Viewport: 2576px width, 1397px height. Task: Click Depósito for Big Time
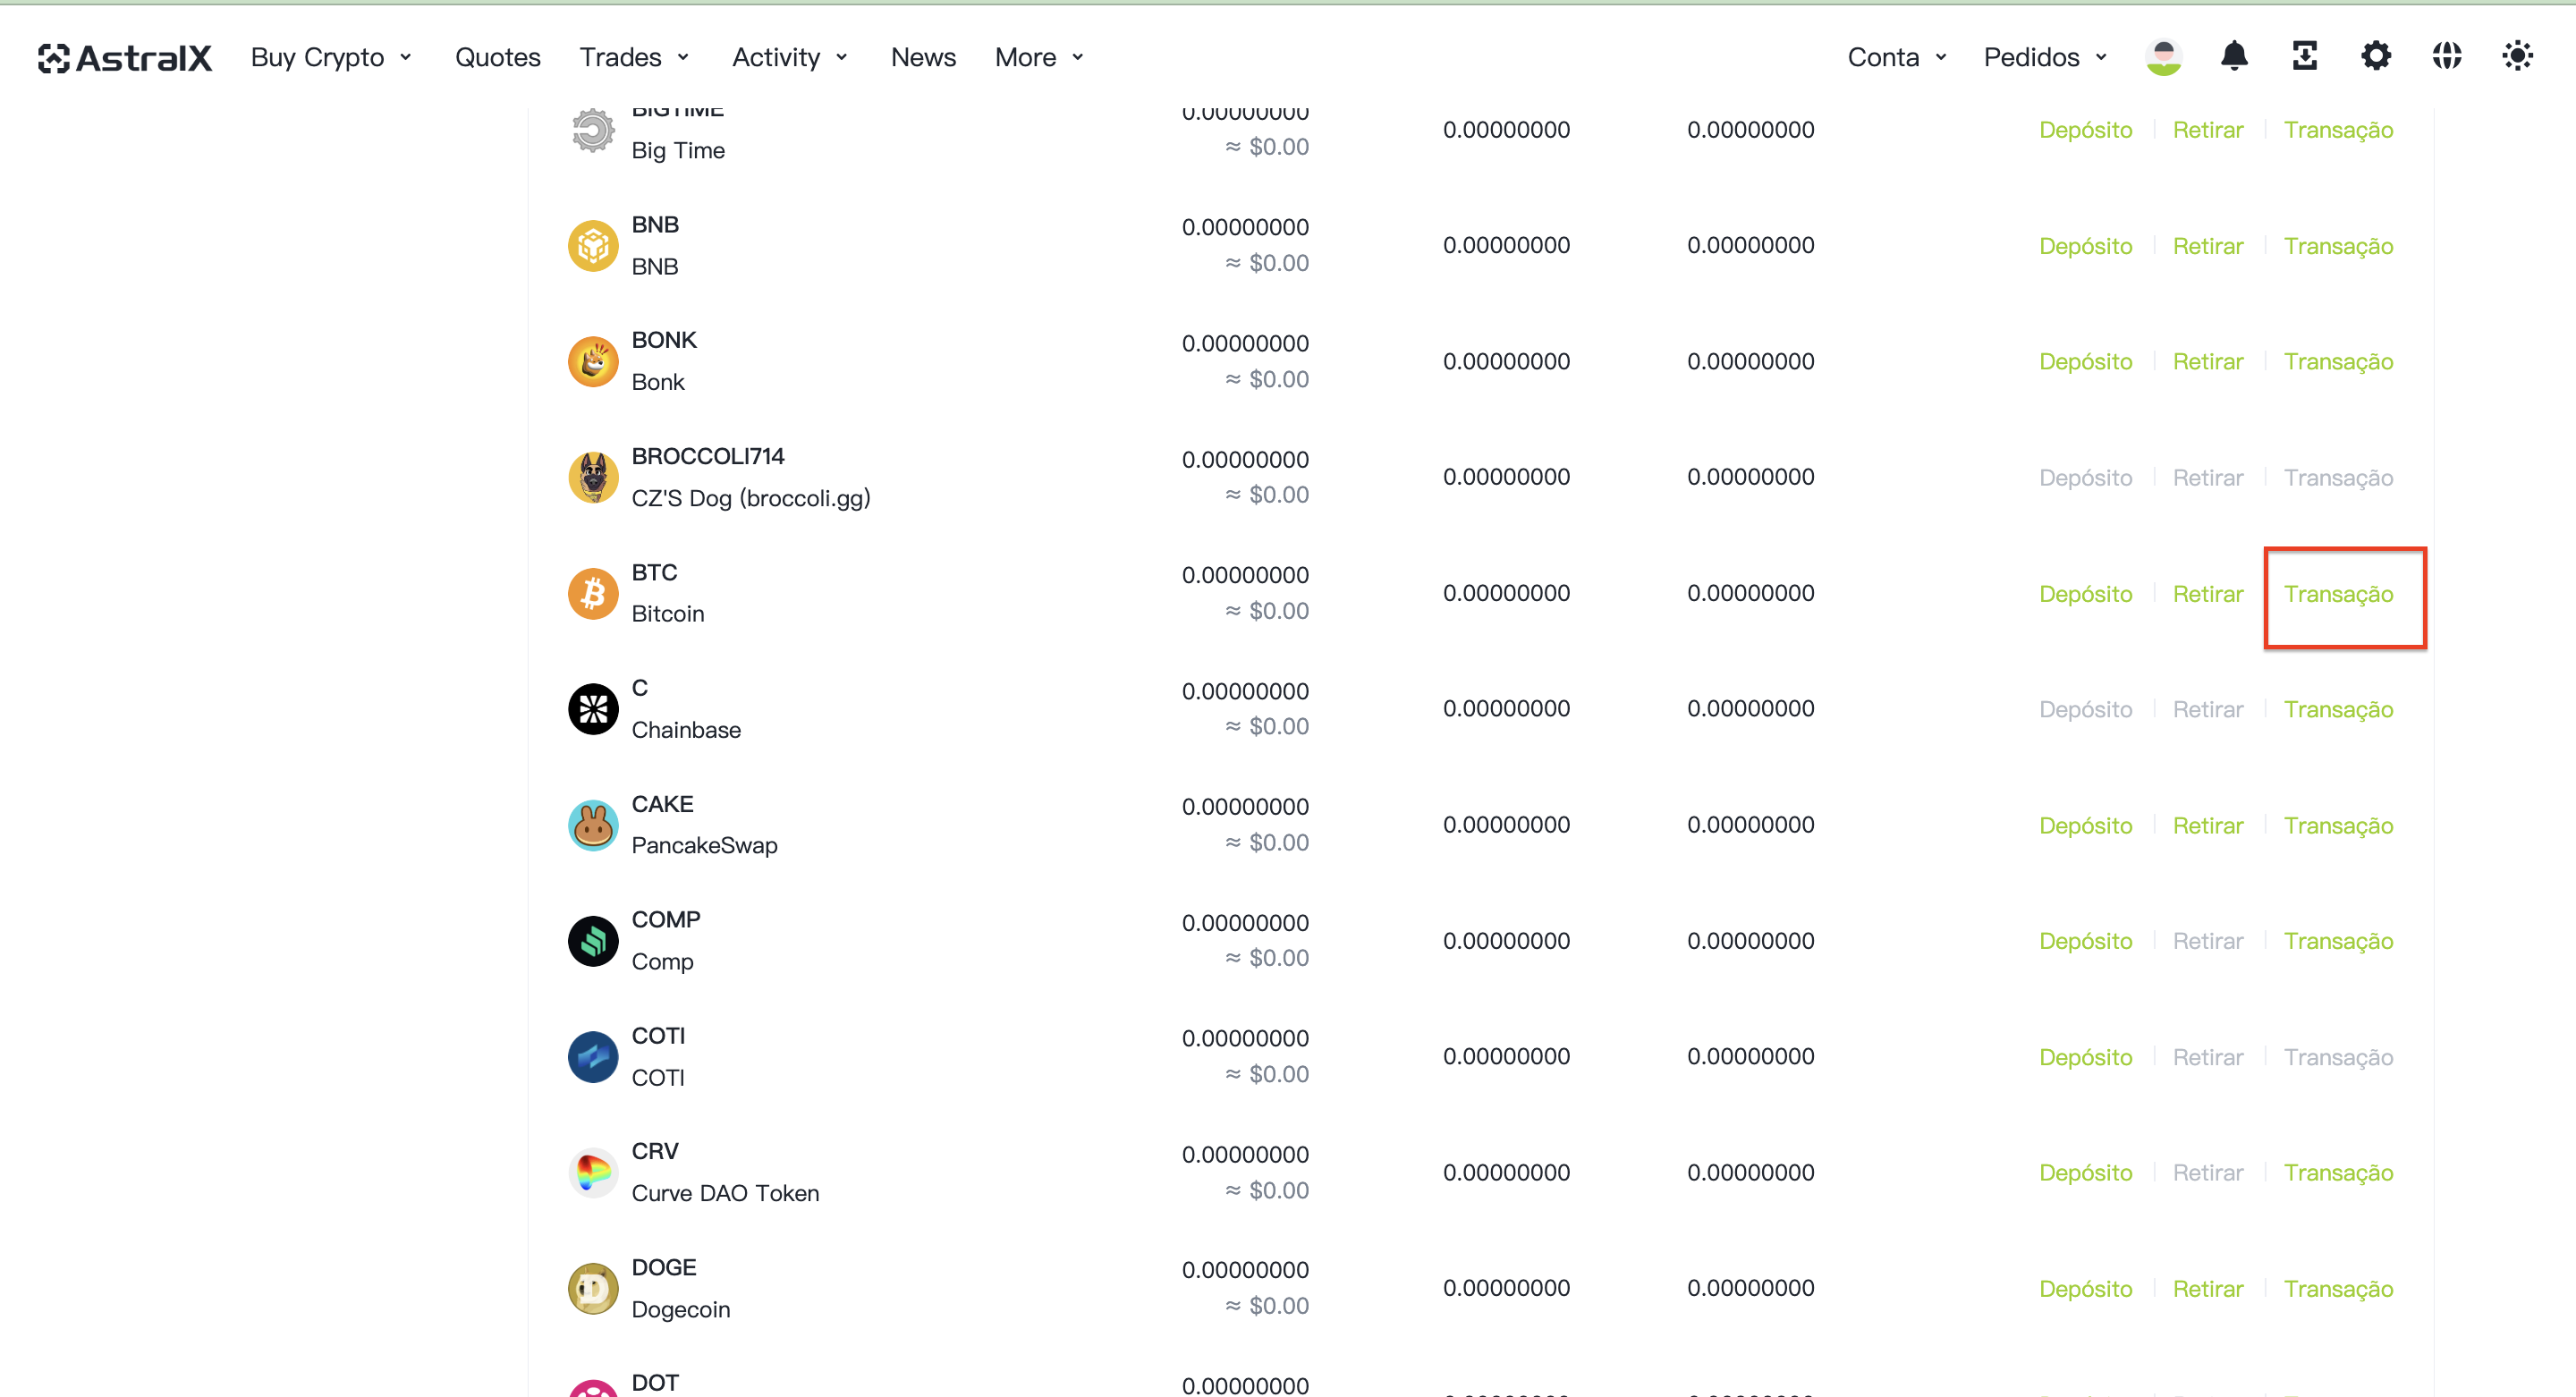[x=2085, y=130]
